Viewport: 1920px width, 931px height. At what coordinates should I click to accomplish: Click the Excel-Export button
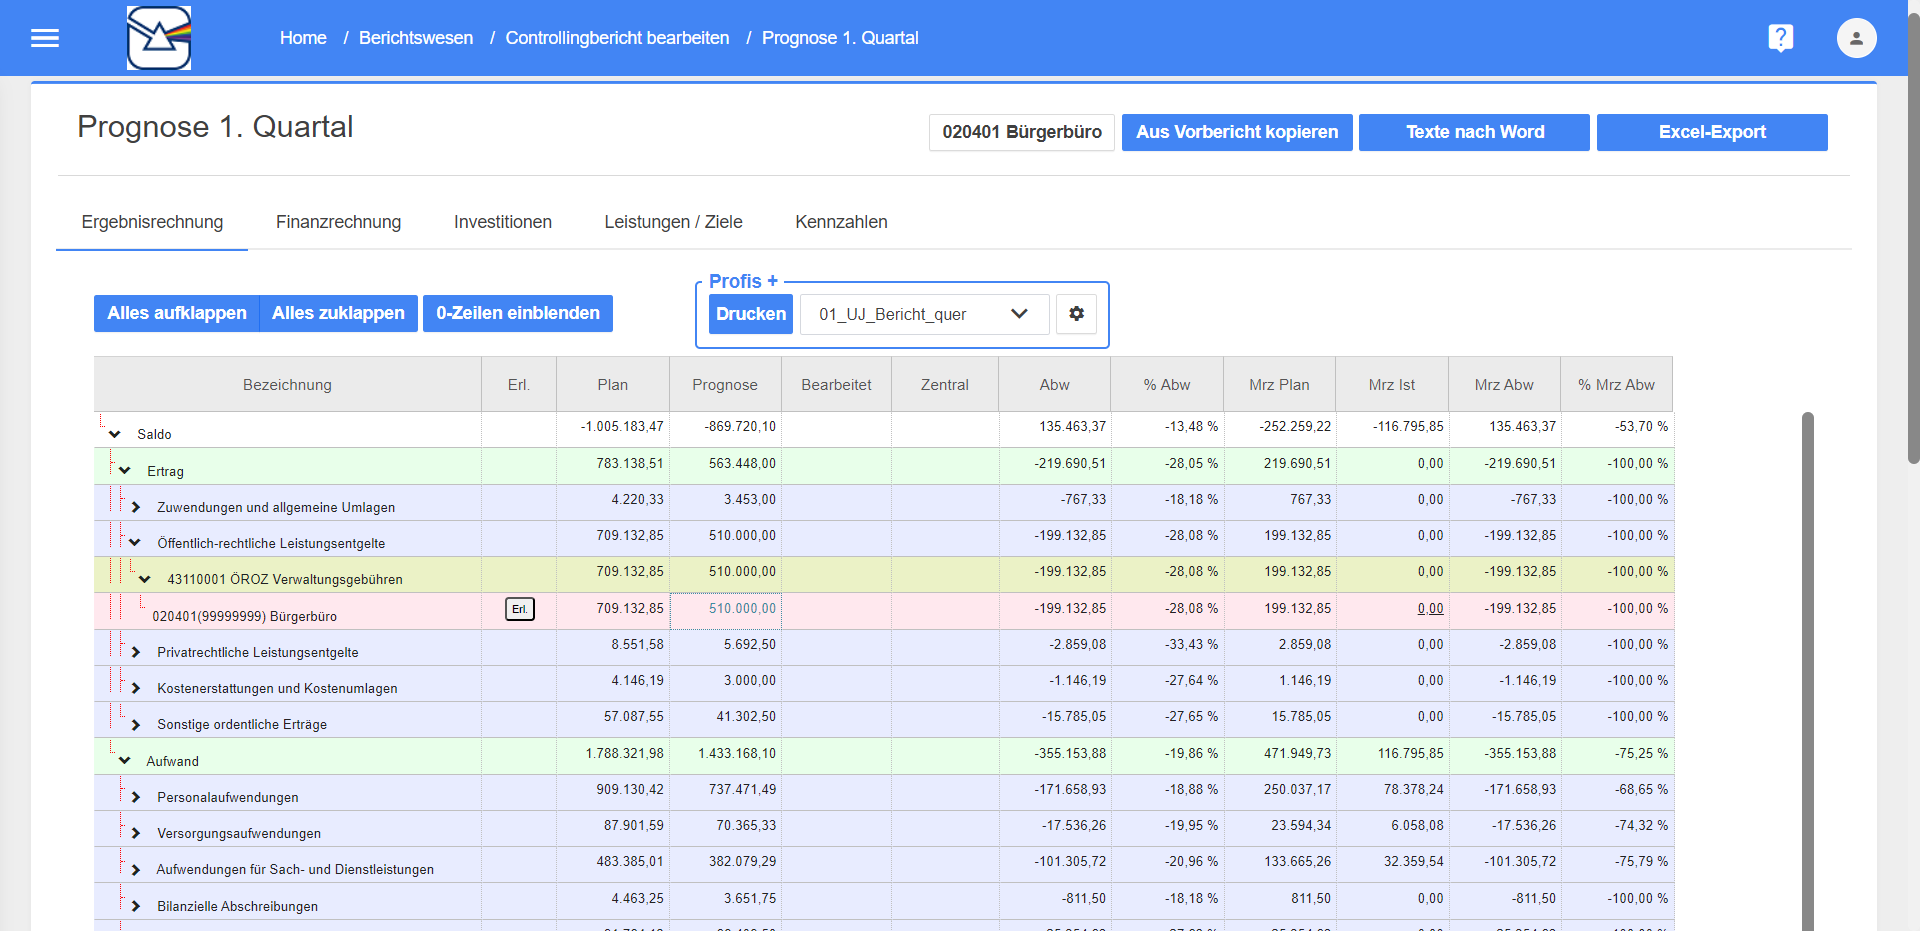pyautogui.click(x=1711, y=132)
